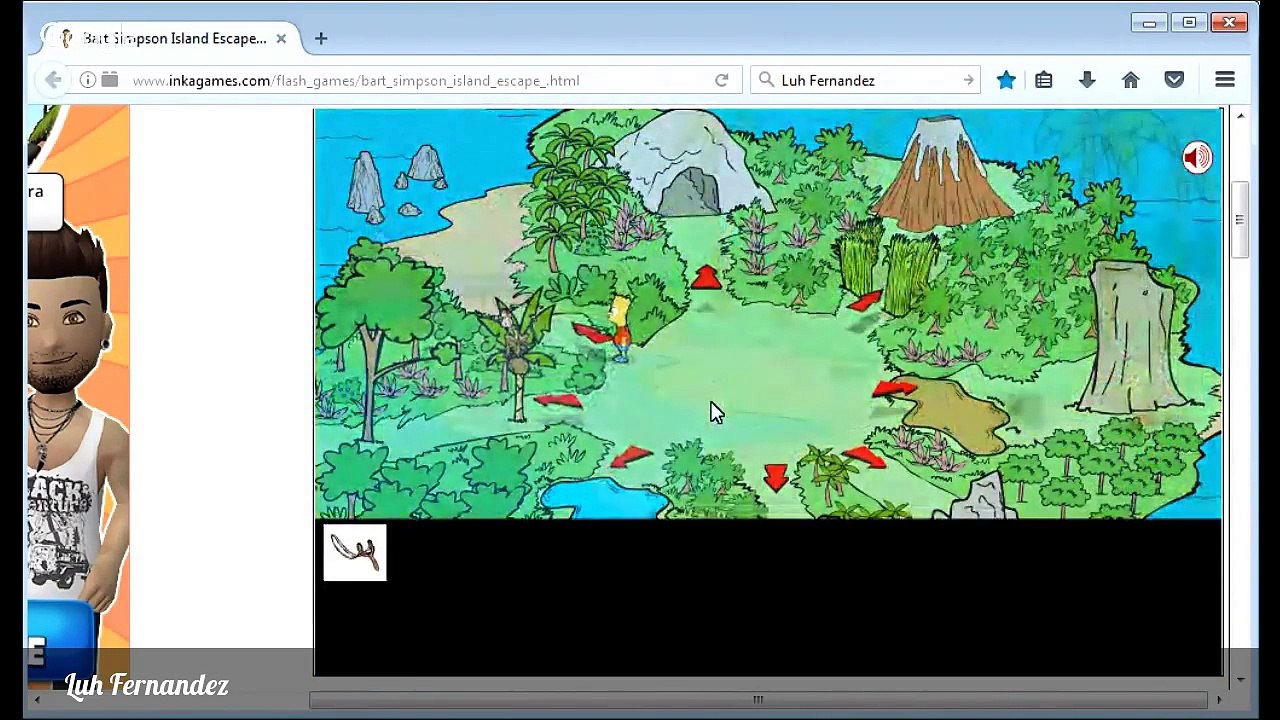1280x720 pixels.
Task: Click the cave entrance in the rock
Action: (689, 190)
